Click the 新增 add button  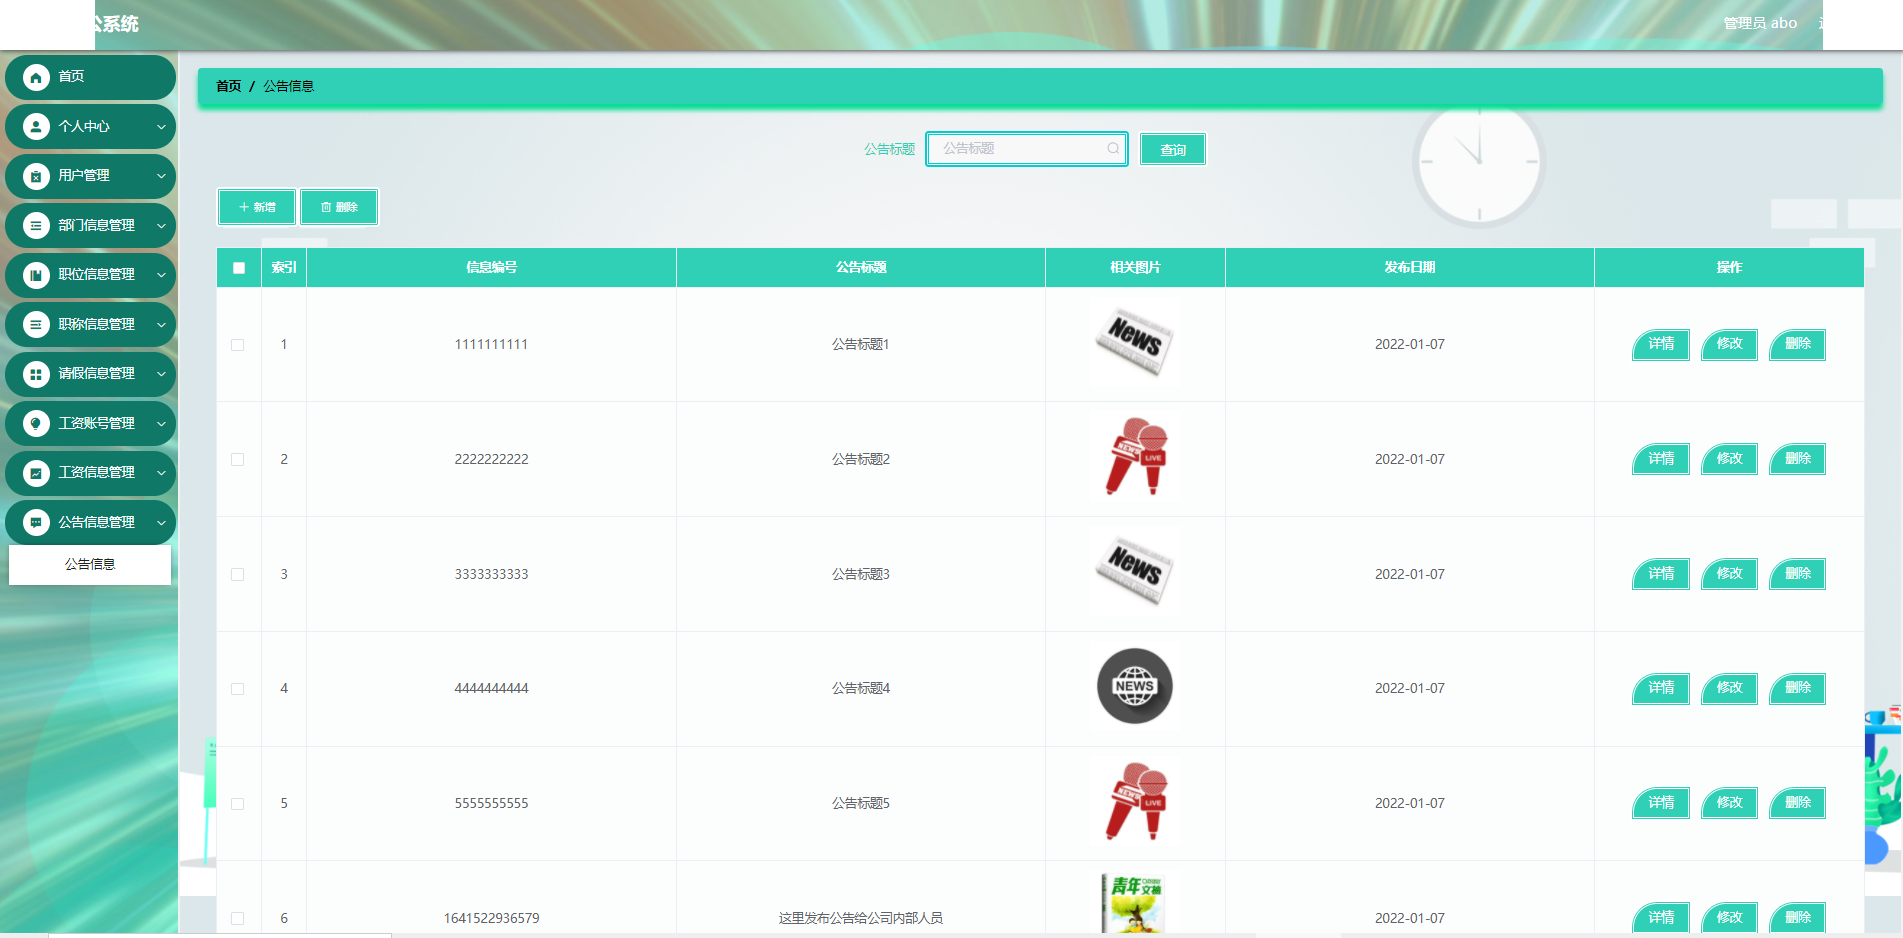coord(257,207)
